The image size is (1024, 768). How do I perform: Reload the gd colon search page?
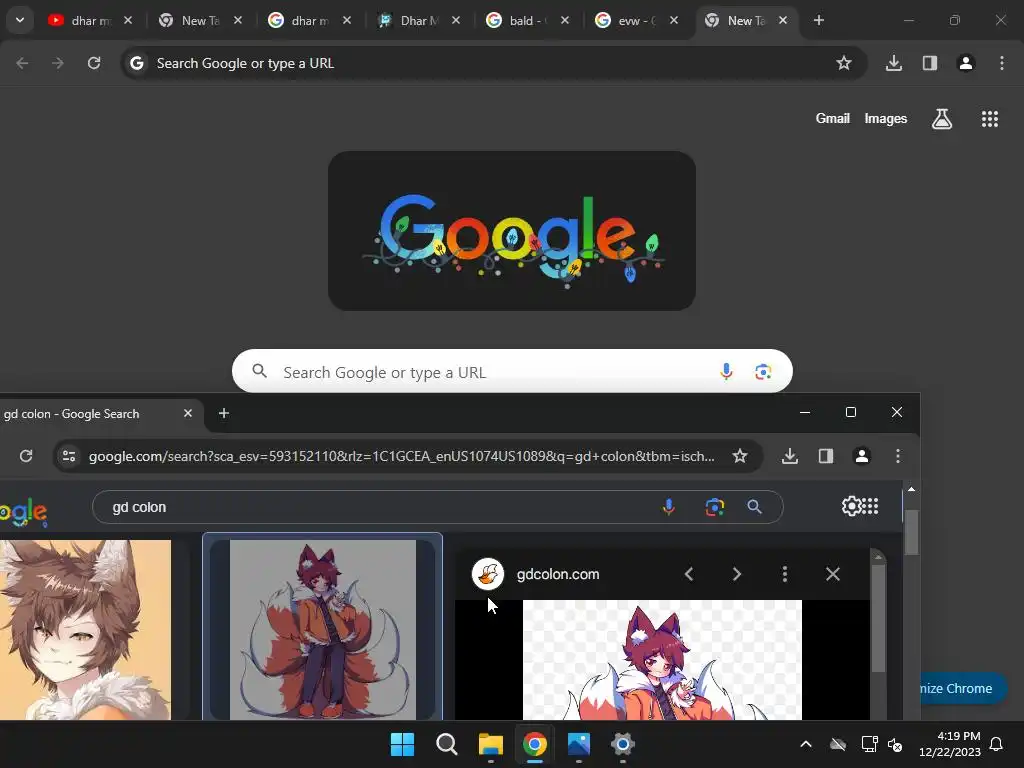pyautogui.click(x=26, y=456)
